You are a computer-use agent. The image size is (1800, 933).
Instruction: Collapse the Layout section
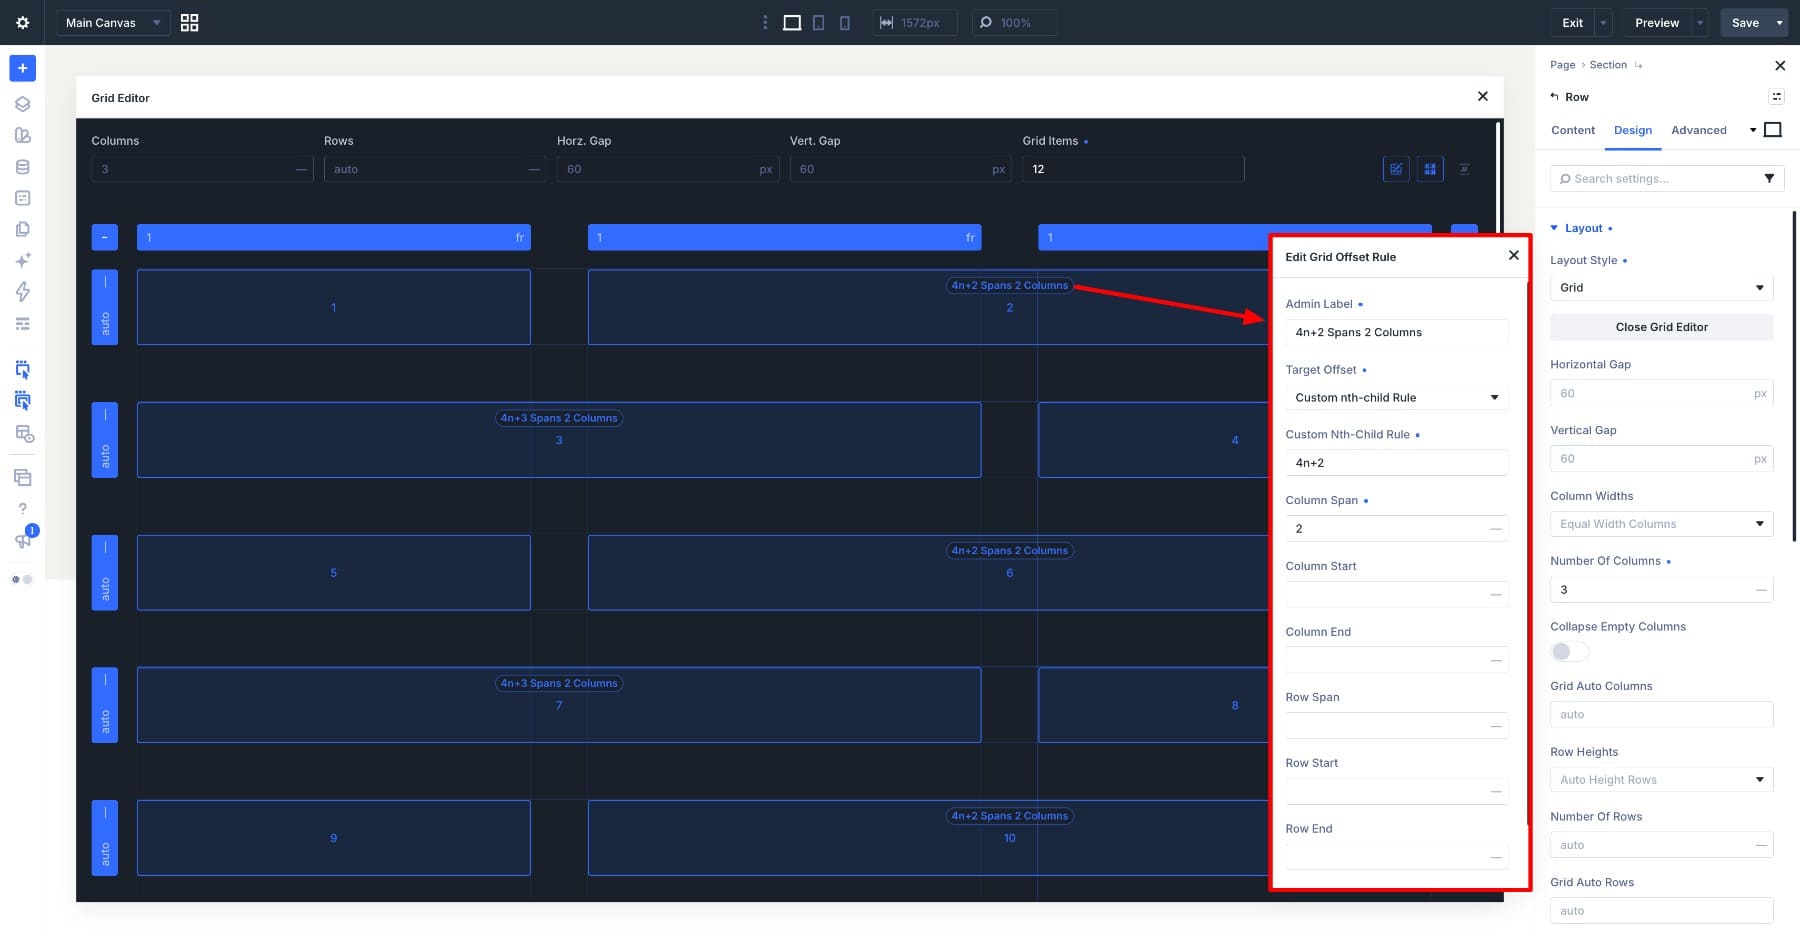[x=1581, y=228]
